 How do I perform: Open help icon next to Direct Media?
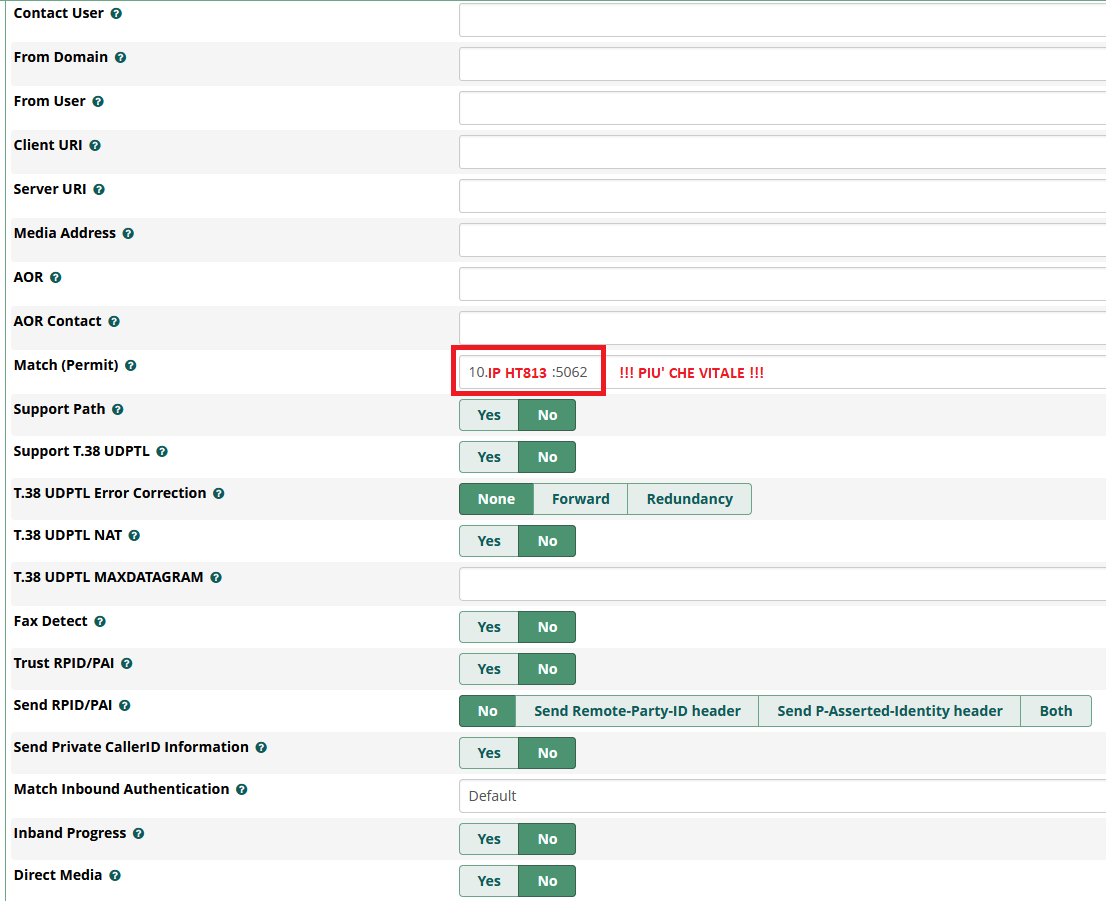pos(115,876)
